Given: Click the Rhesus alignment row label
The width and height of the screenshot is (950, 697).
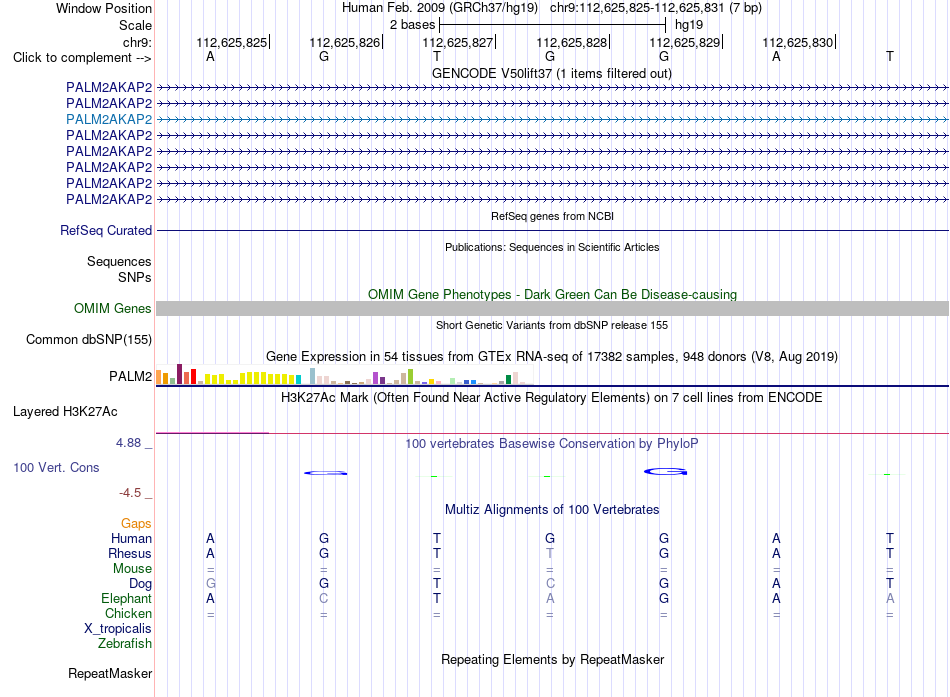Looking at the screenshot, I should (130, 554).
